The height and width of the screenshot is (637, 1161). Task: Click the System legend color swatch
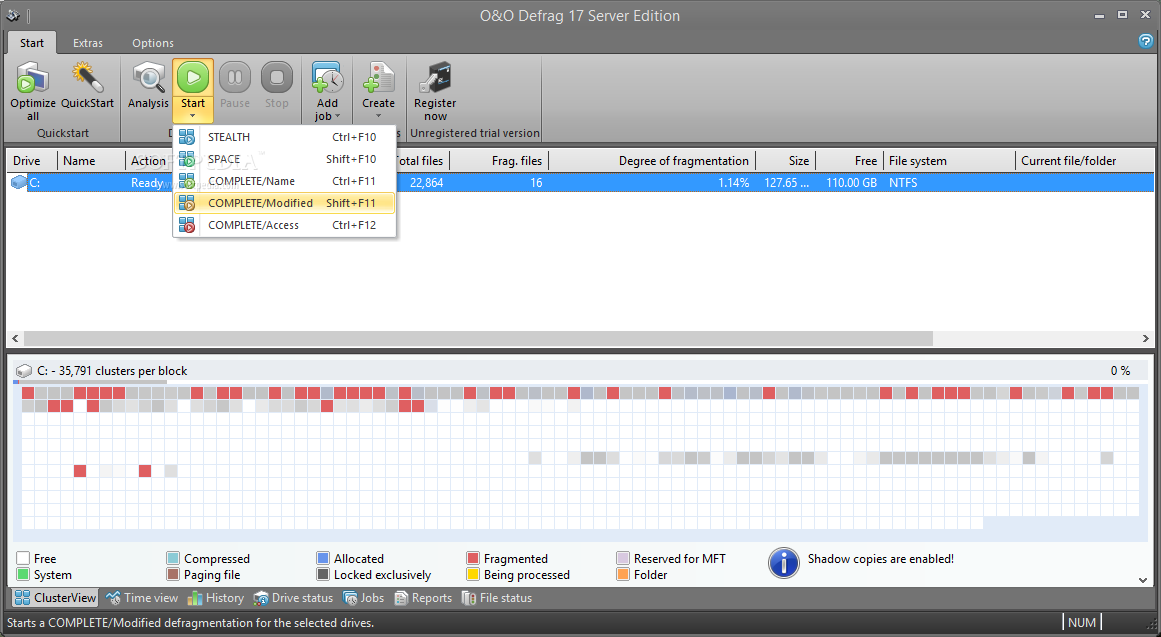click(x=23, y=574)
